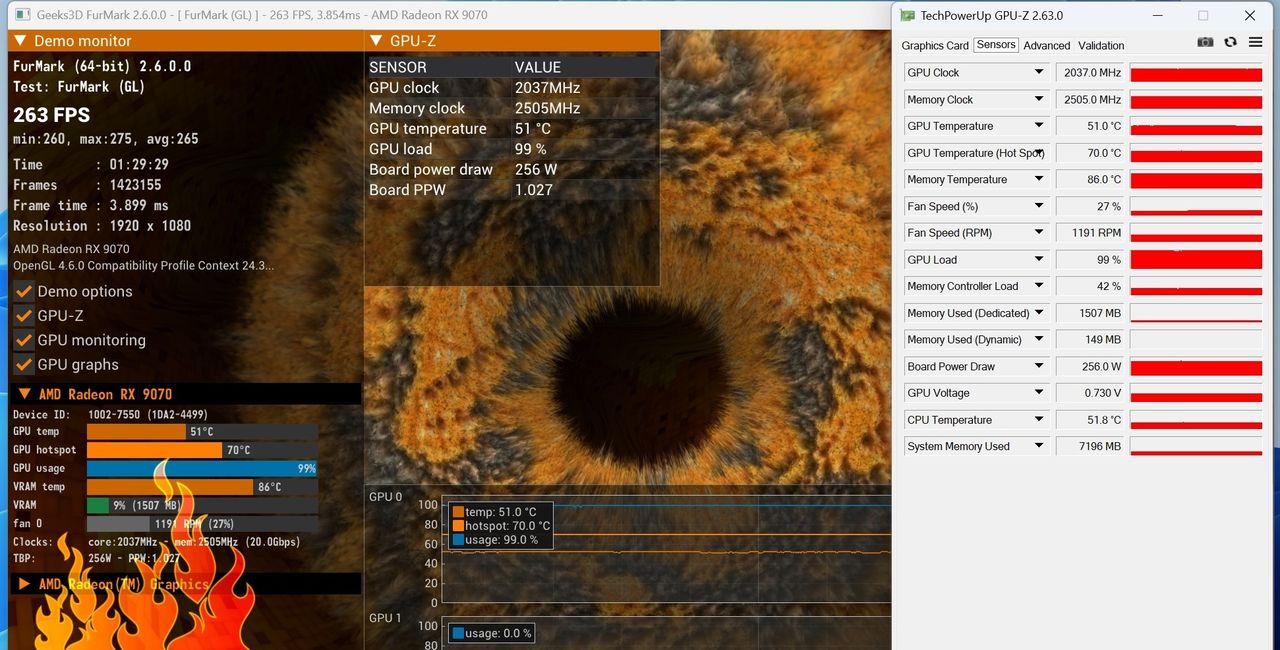Click the 1507 MB Memory Used (Dedicated) value

click(1090, 313)
